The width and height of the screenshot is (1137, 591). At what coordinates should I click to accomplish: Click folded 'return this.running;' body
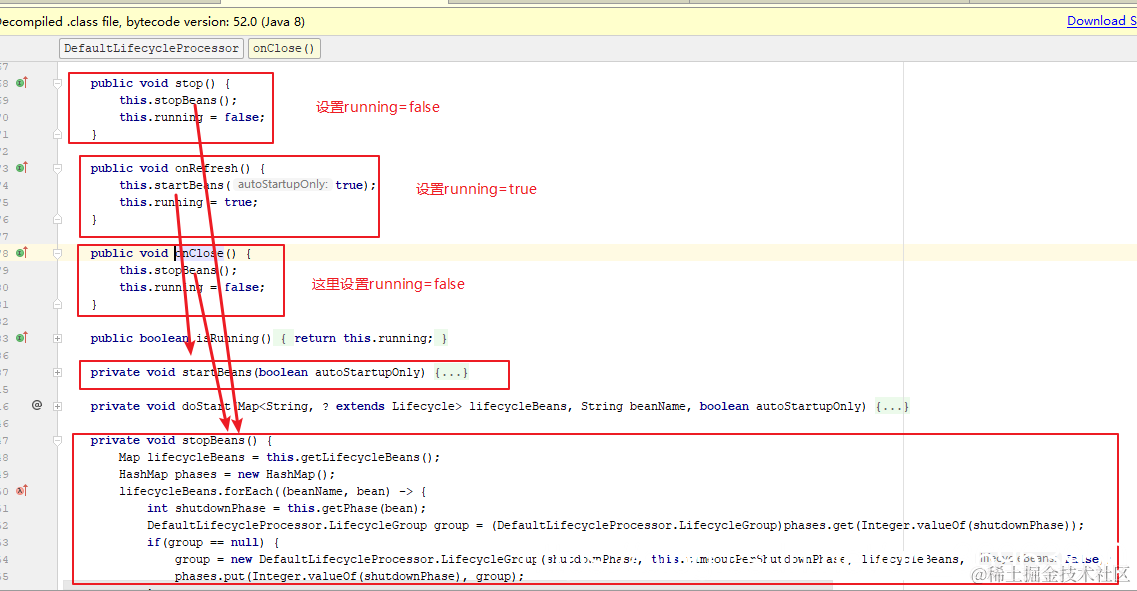pos(363,339)
